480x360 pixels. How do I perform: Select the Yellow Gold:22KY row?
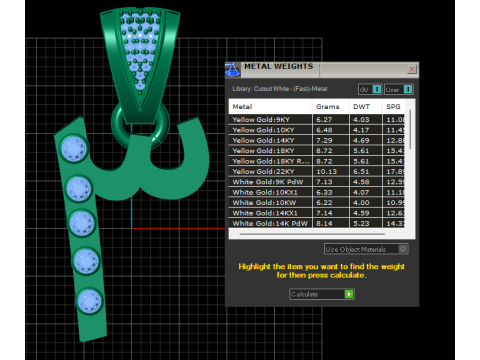(317, 171)
